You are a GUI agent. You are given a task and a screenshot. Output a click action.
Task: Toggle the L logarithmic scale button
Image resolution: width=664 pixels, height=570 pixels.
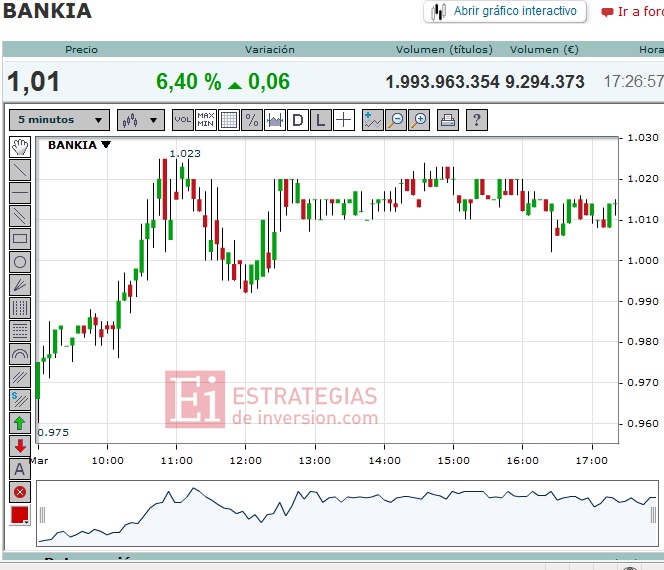click(x=321, y=120)
